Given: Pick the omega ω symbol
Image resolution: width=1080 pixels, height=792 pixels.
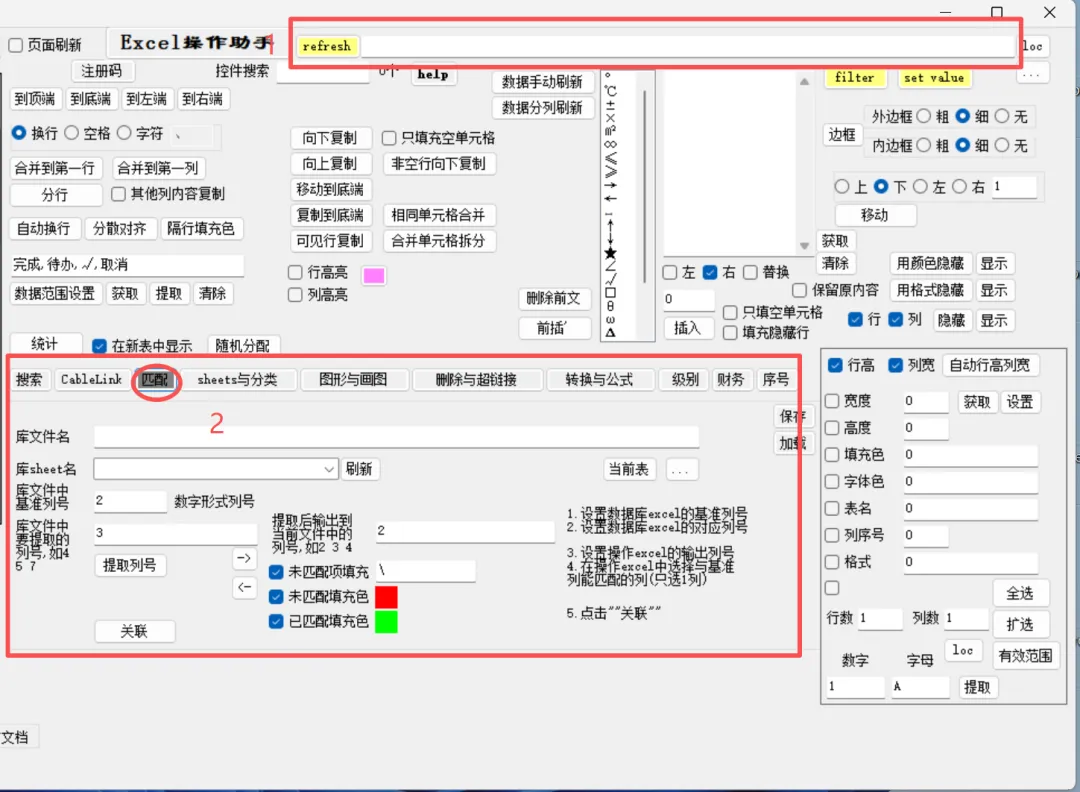Looking at the screenshot, I should pyautogui.click(x=610, y=320).
